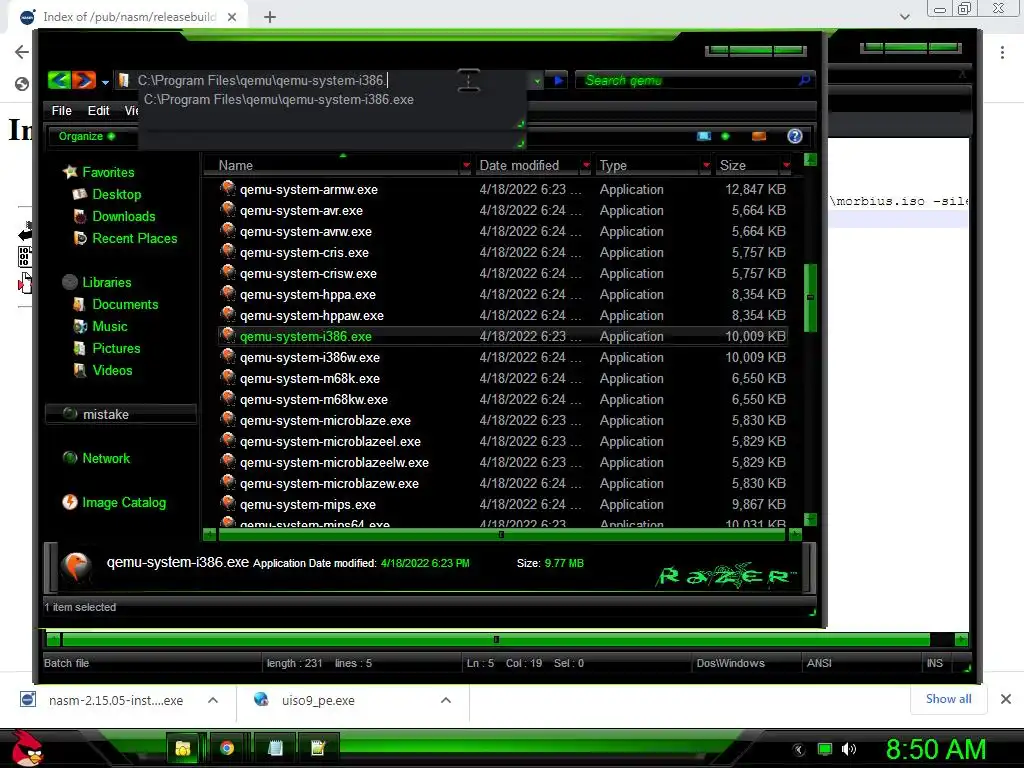
Task: Open the Size column filter arrow
Action: click(786, 165)
